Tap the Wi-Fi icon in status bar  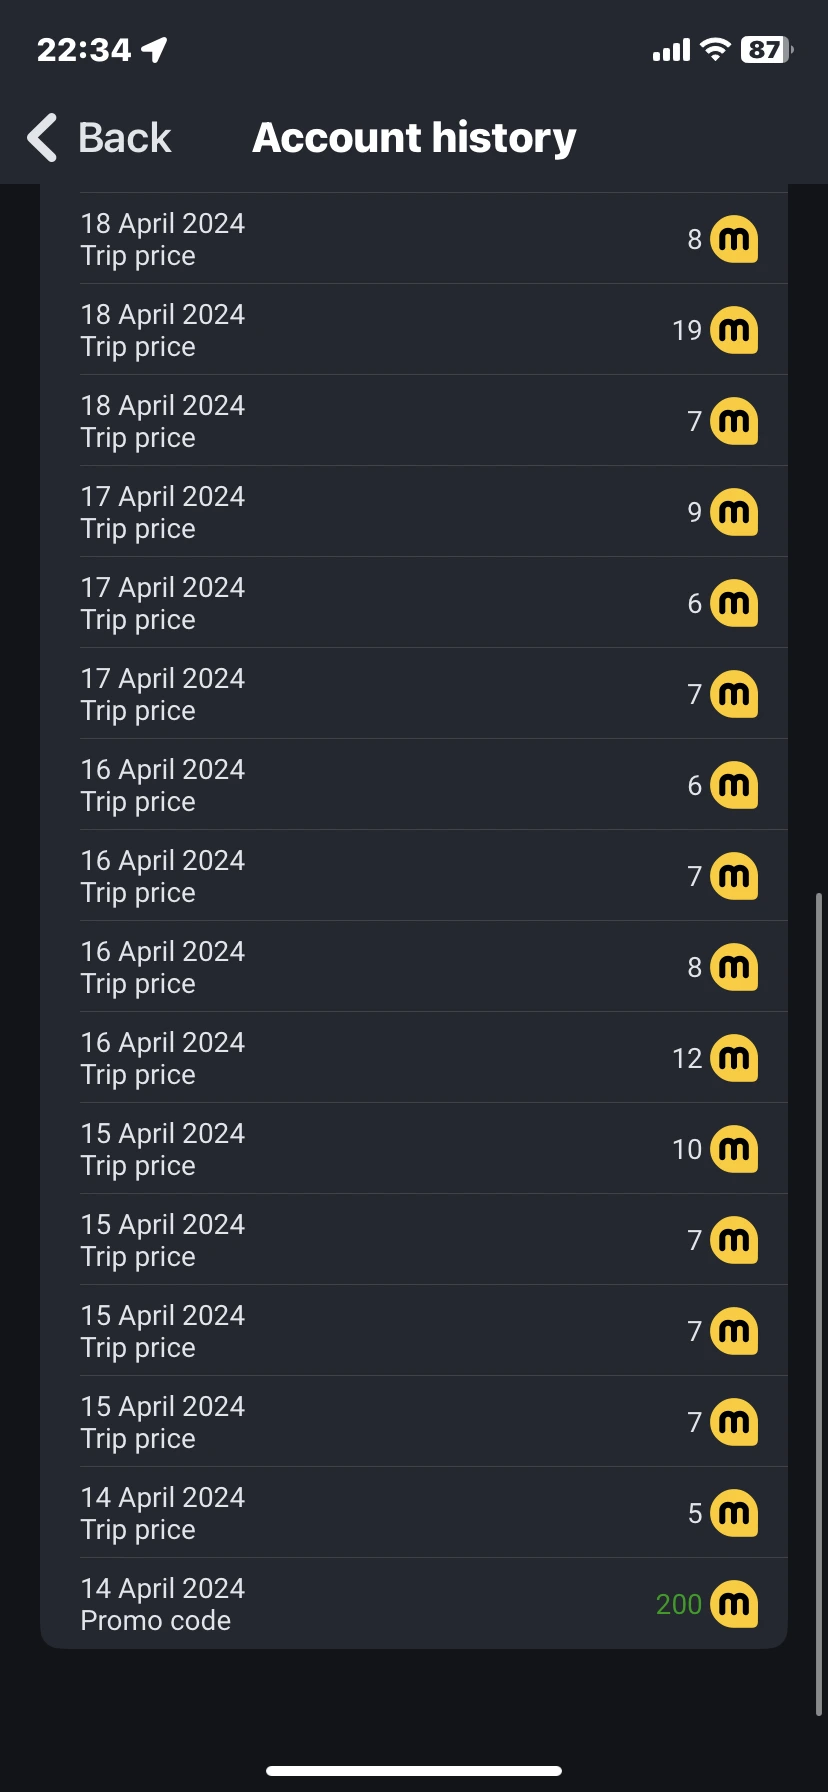(x=715, y=50)
